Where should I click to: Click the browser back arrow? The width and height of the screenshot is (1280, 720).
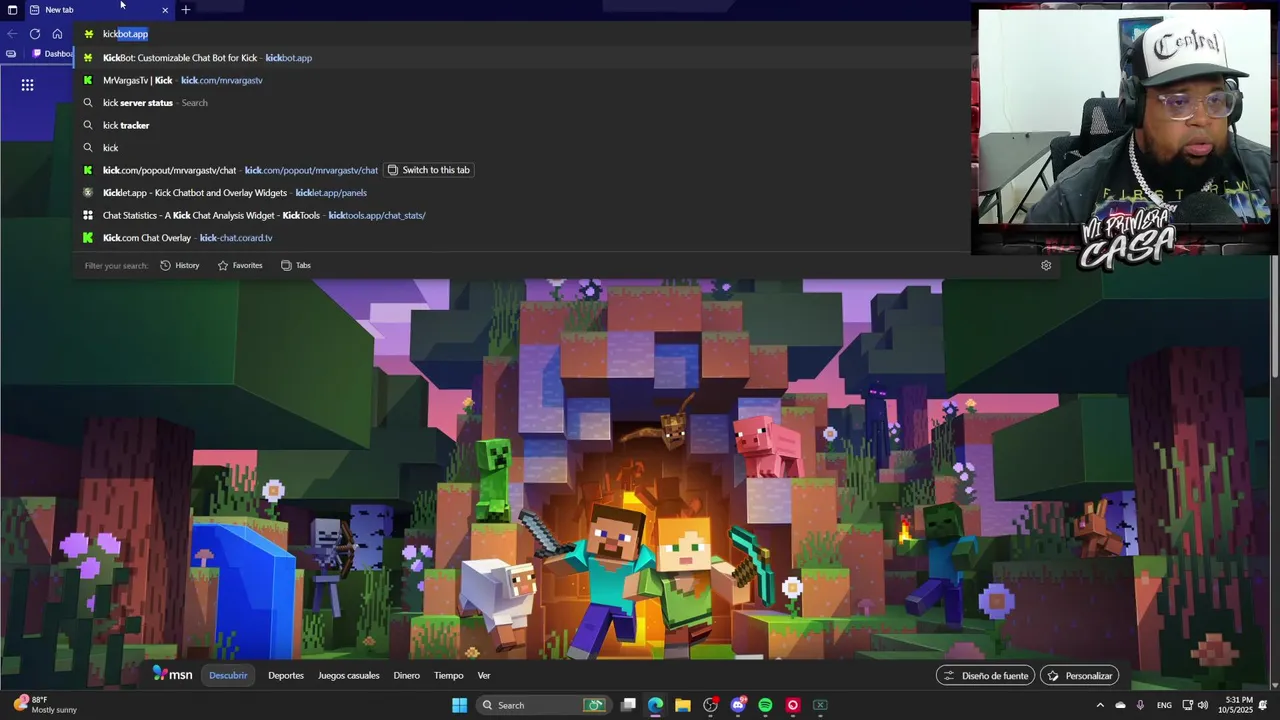[12, 33]
